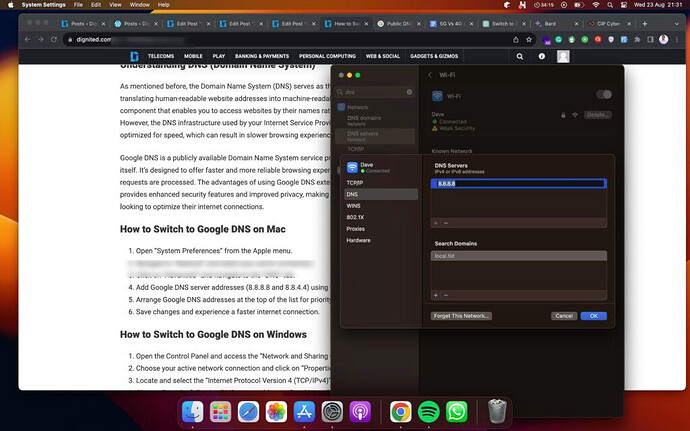
Task: Confirm DNS settings with OK
Action: 594,316
